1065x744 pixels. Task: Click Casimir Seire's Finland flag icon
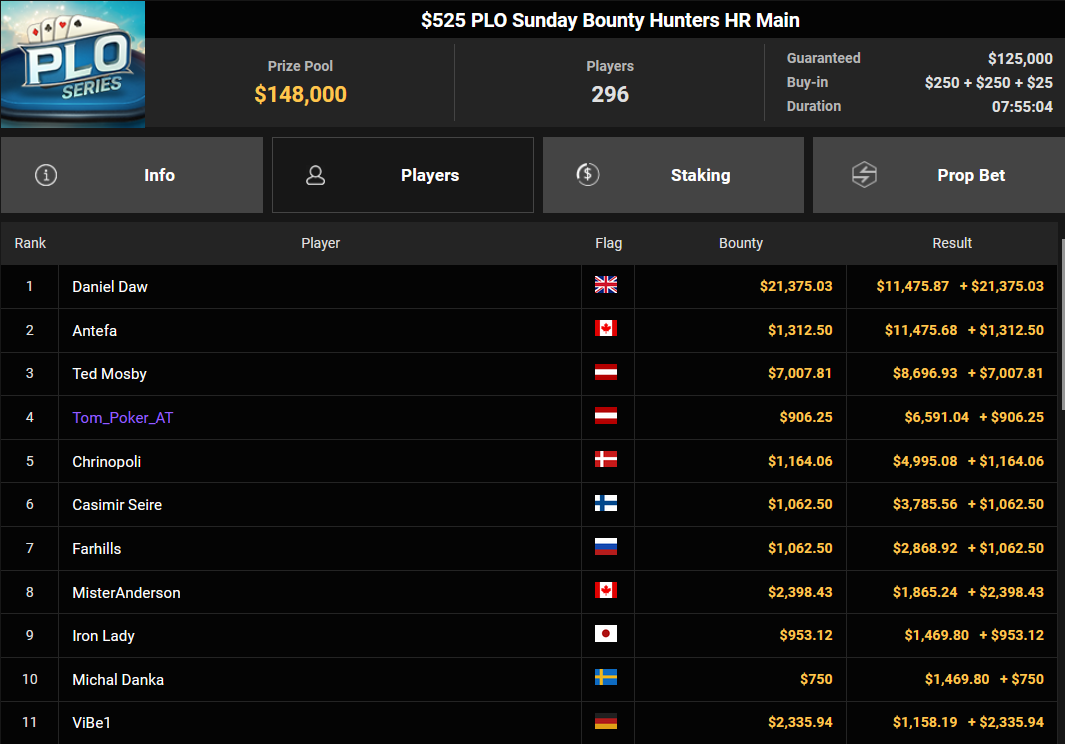606,503
